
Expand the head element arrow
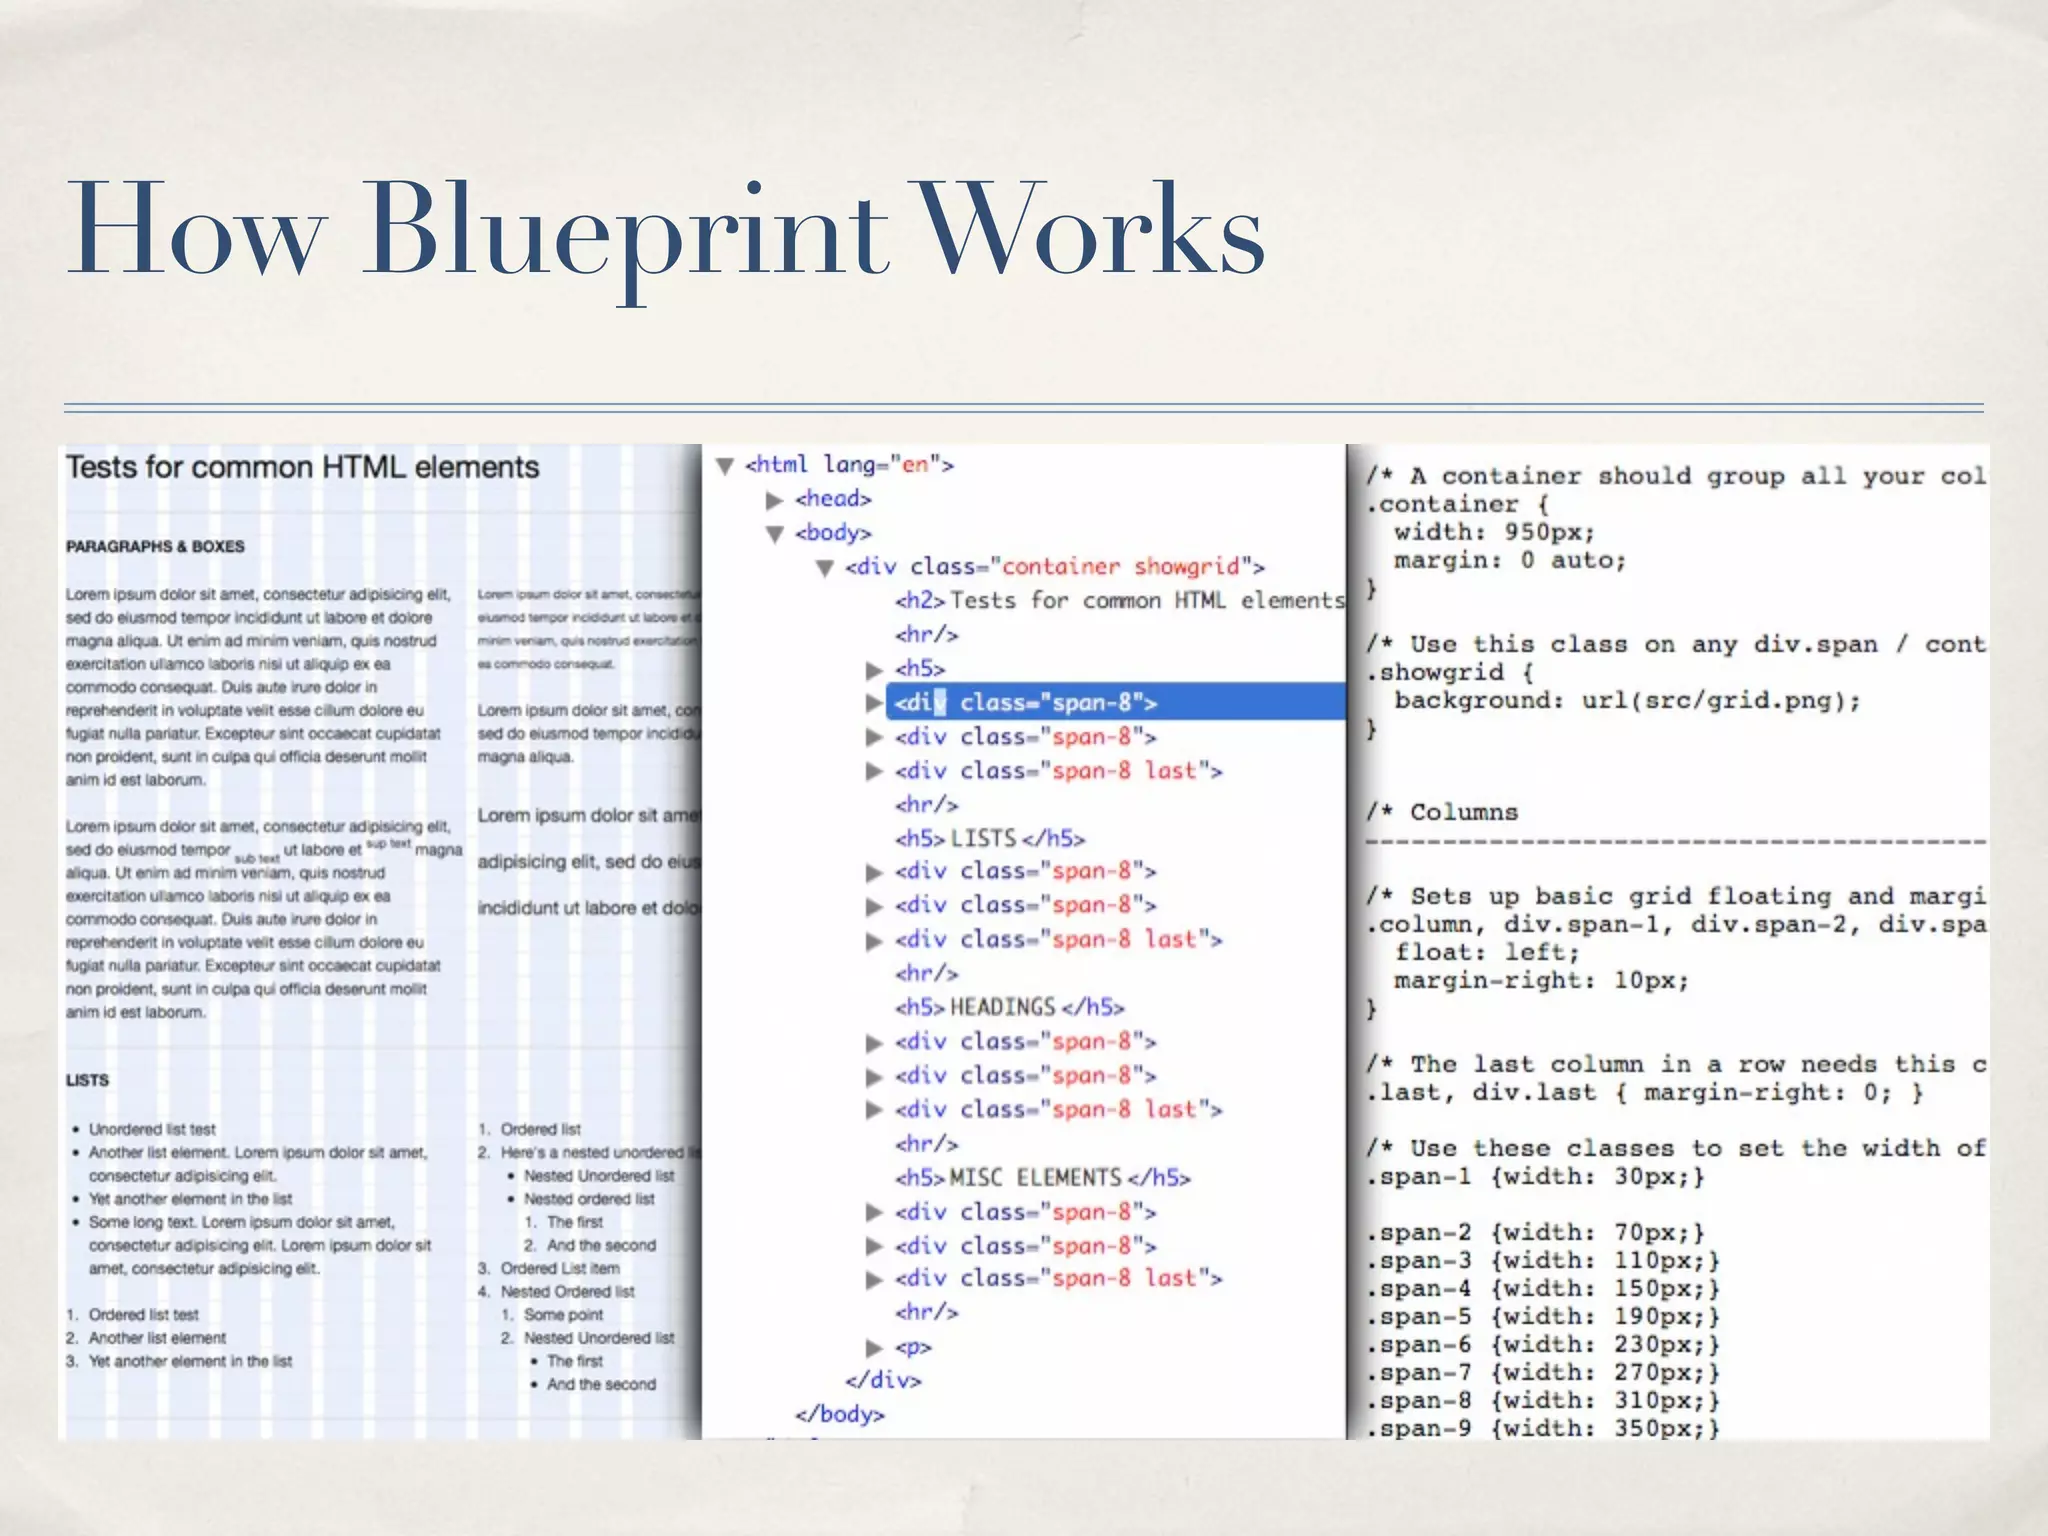[774, 499]
